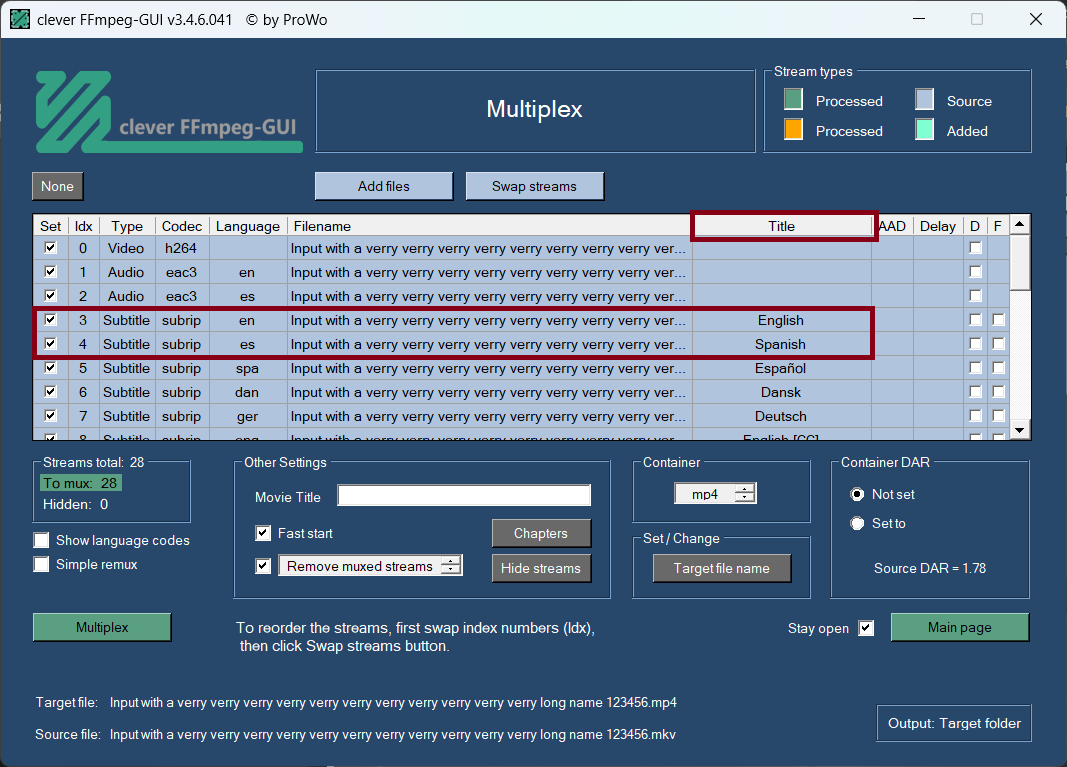Click the 'Source DAR = 1.78' text
This screenshot has width=1067, height=767.
click(930, 568)
